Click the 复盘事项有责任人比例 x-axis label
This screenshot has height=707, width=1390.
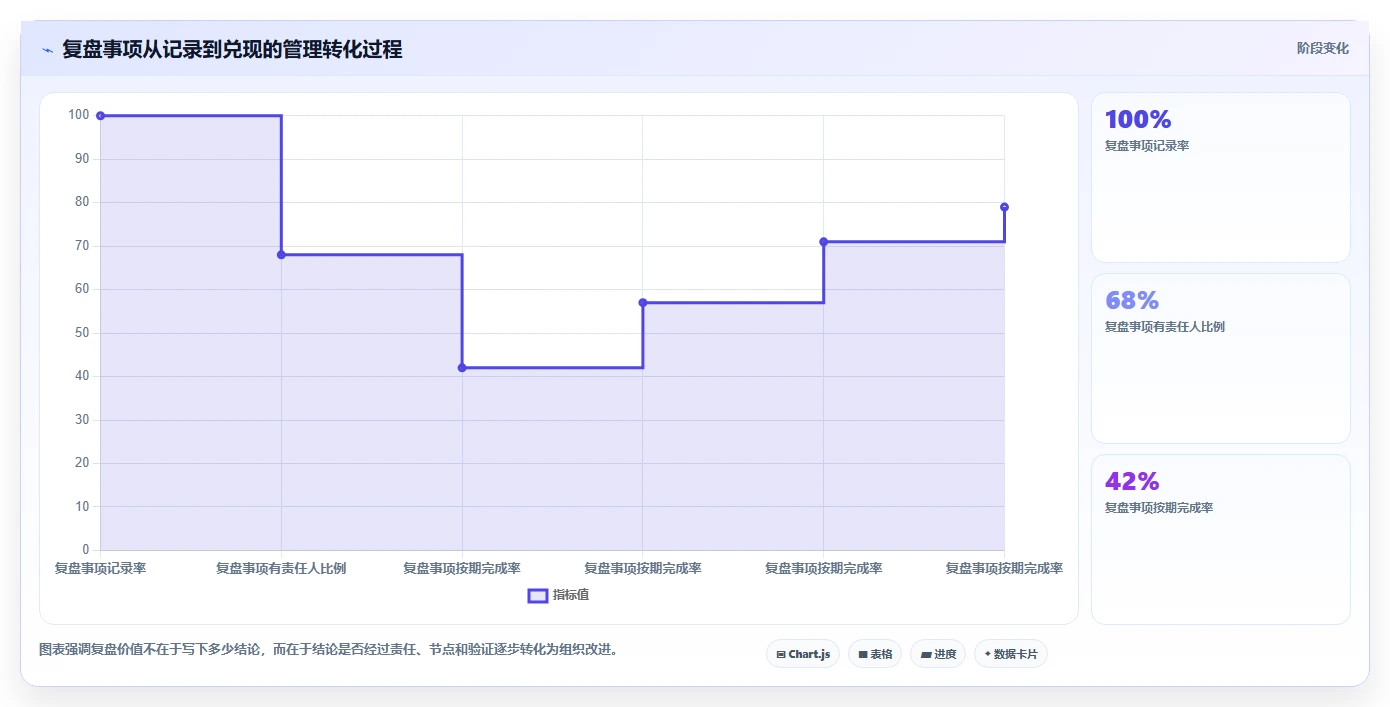281,568
